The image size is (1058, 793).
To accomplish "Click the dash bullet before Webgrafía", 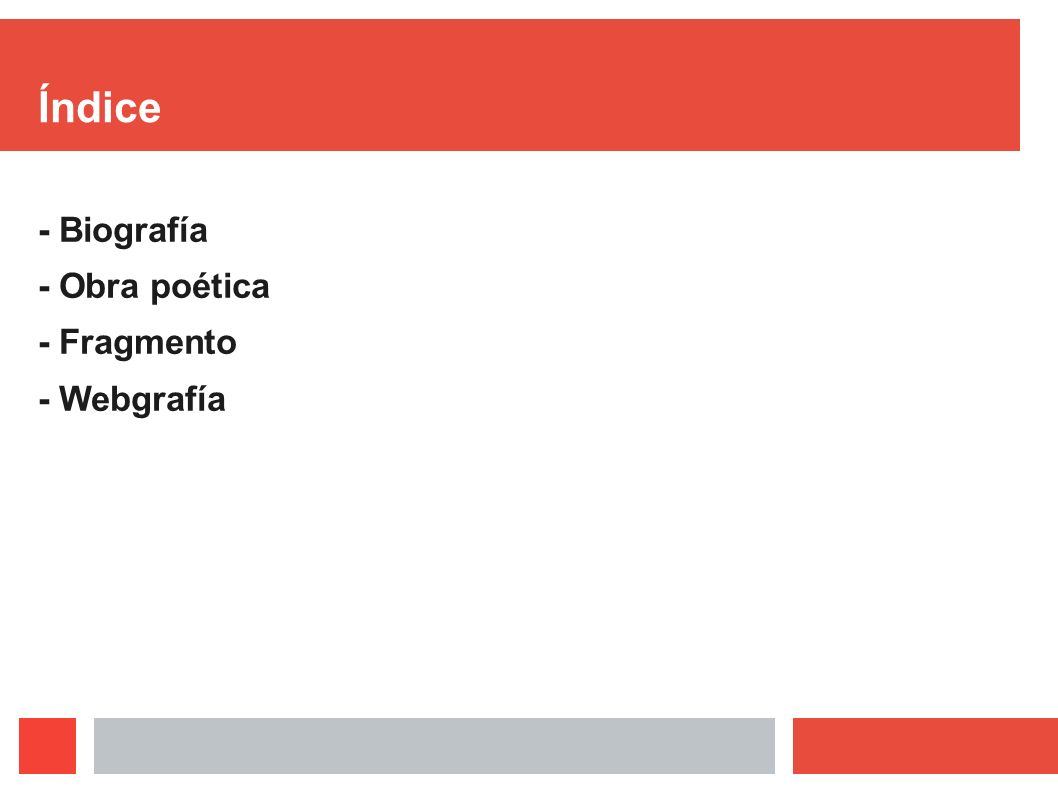I will point(45,402).
